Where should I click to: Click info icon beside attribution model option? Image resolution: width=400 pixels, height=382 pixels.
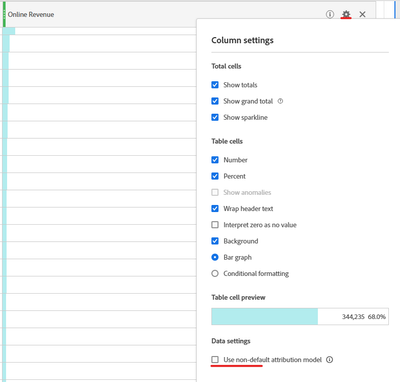(x=329, y=360)
